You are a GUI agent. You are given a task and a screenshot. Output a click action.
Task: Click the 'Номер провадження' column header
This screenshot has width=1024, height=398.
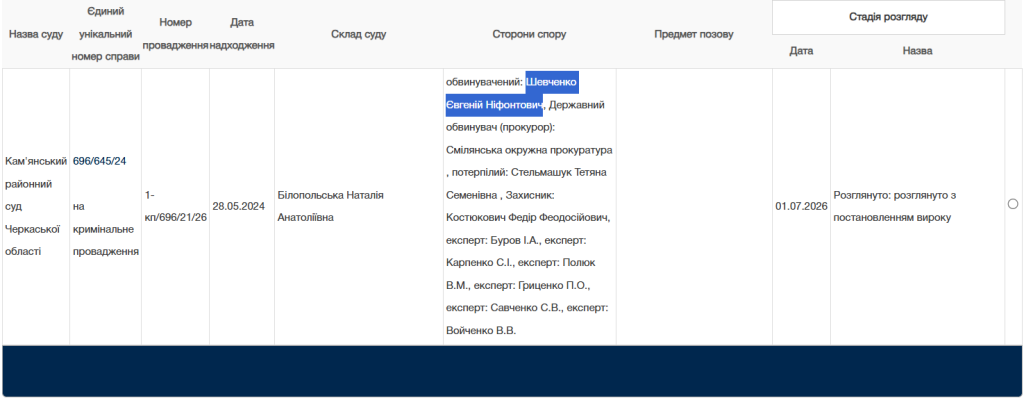click(x=175, y=34)
